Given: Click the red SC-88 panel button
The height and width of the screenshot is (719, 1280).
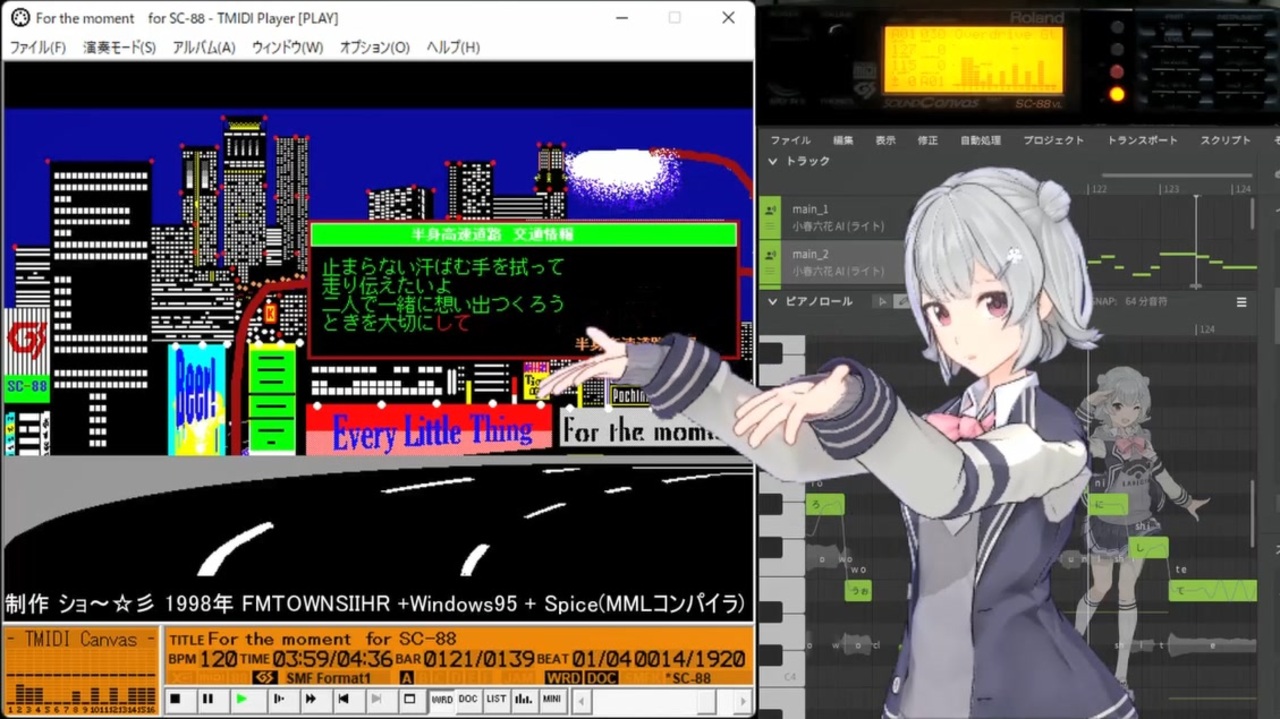Looking at the screenshot, I should [x=1116, y=71].
